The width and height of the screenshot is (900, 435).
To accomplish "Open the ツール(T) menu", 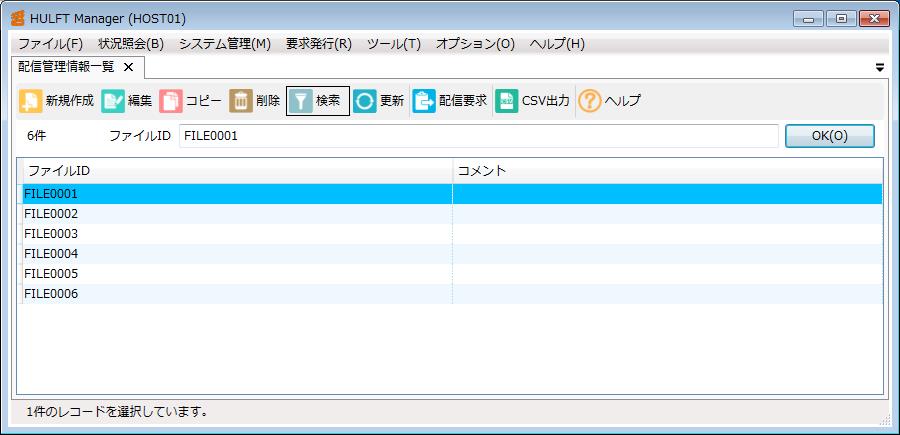I will [394, 44].
